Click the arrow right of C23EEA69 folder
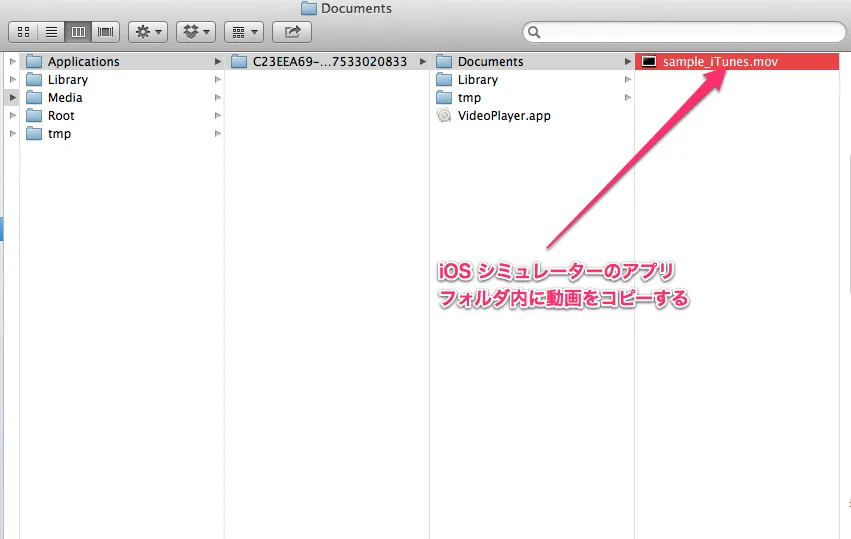 [x=423, y=61]
